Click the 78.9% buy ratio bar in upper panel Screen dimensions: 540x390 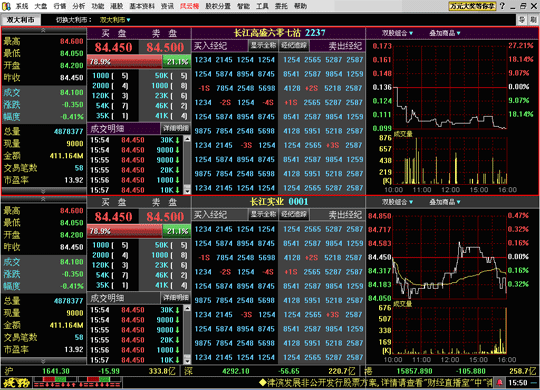click(x=124, y=62)
